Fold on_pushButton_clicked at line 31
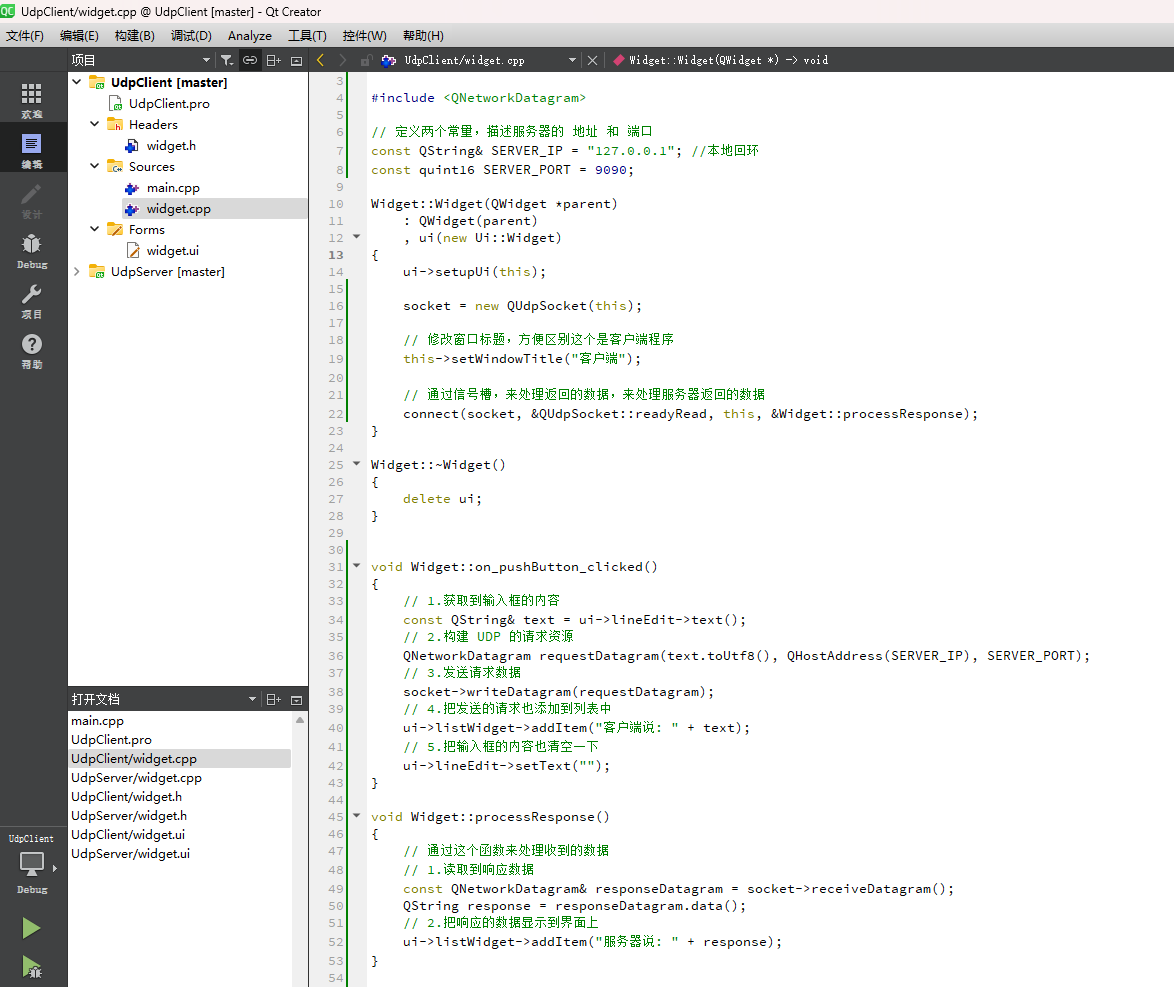1174x987 pixels. (x=356, y=565)
